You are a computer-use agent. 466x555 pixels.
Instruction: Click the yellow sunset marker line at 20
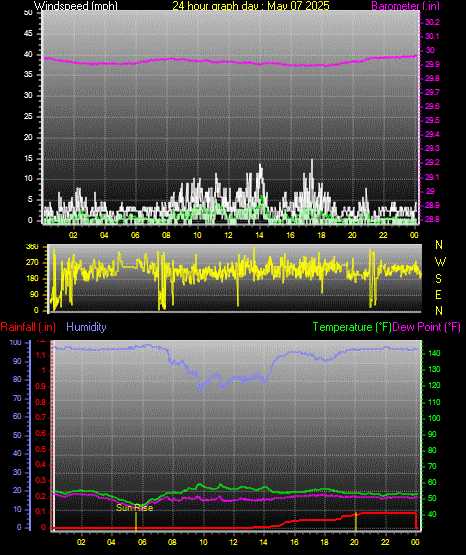click(x=356, y=521)
